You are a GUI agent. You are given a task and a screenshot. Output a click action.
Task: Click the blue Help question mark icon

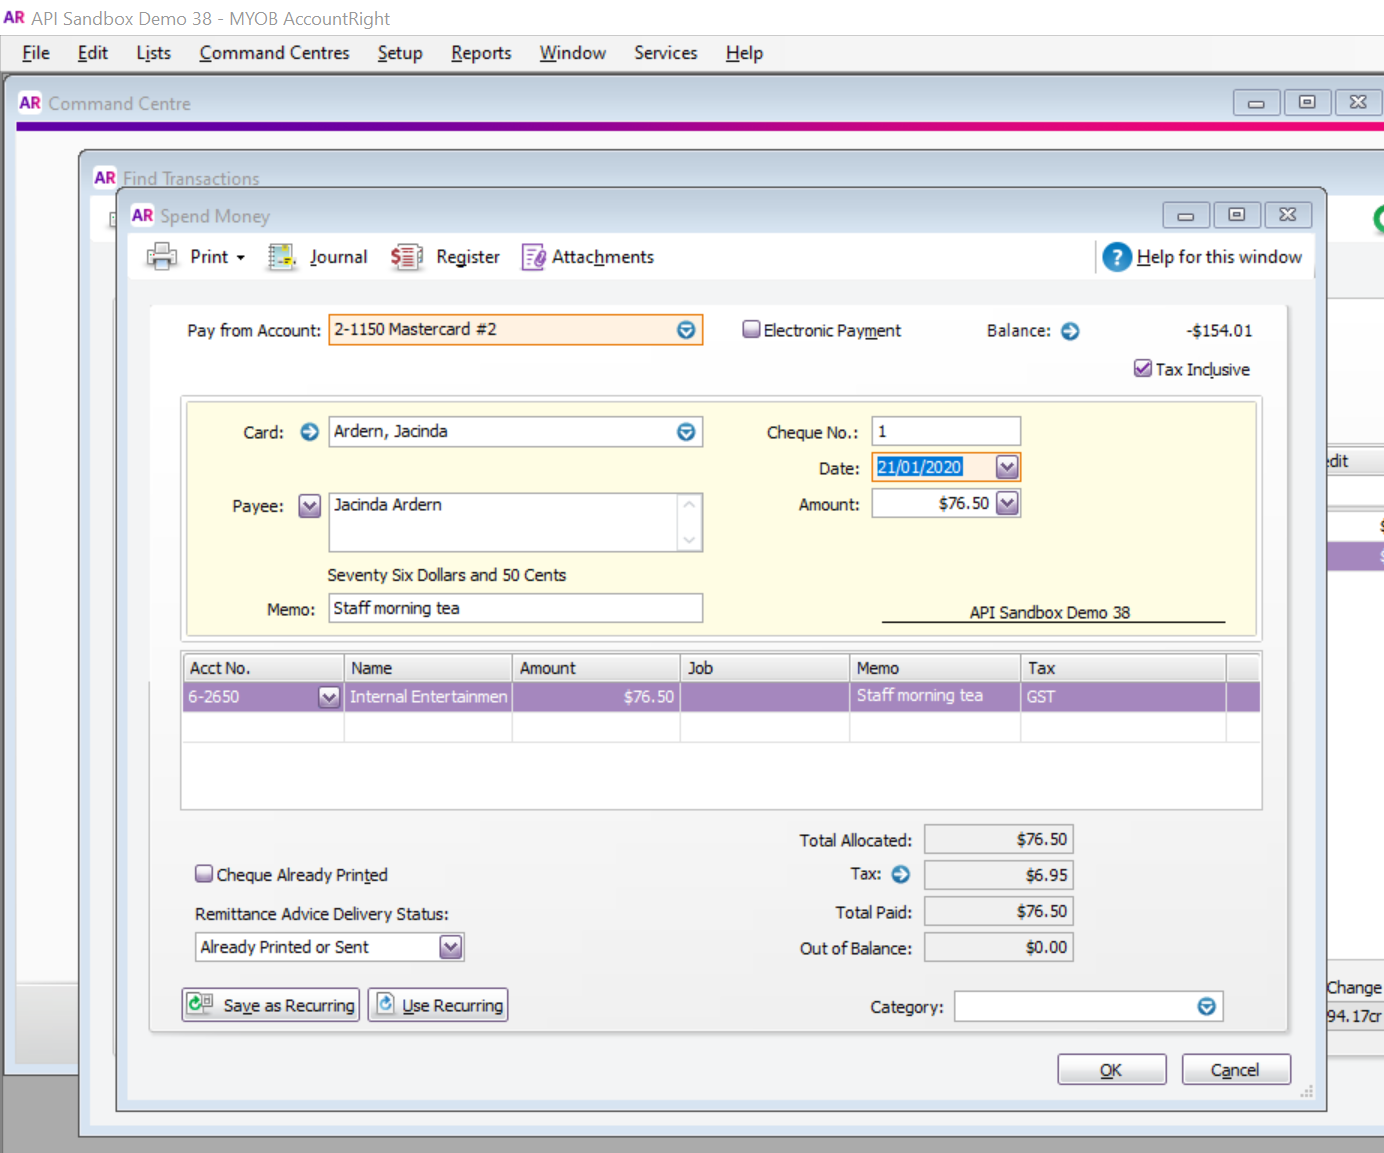pos(1117,257)
